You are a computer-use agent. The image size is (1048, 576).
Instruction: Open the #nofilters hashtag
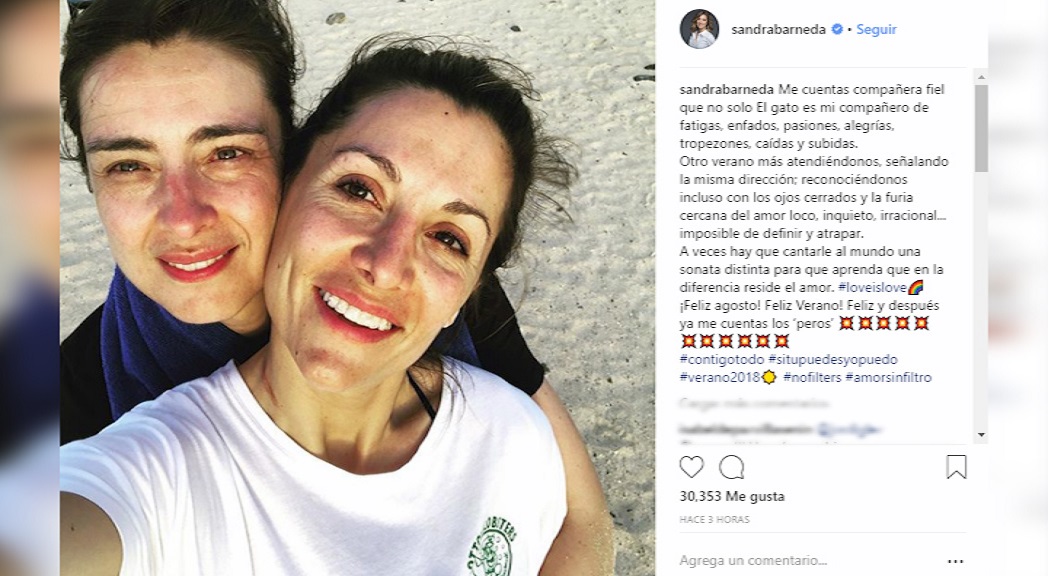(812, 378)
